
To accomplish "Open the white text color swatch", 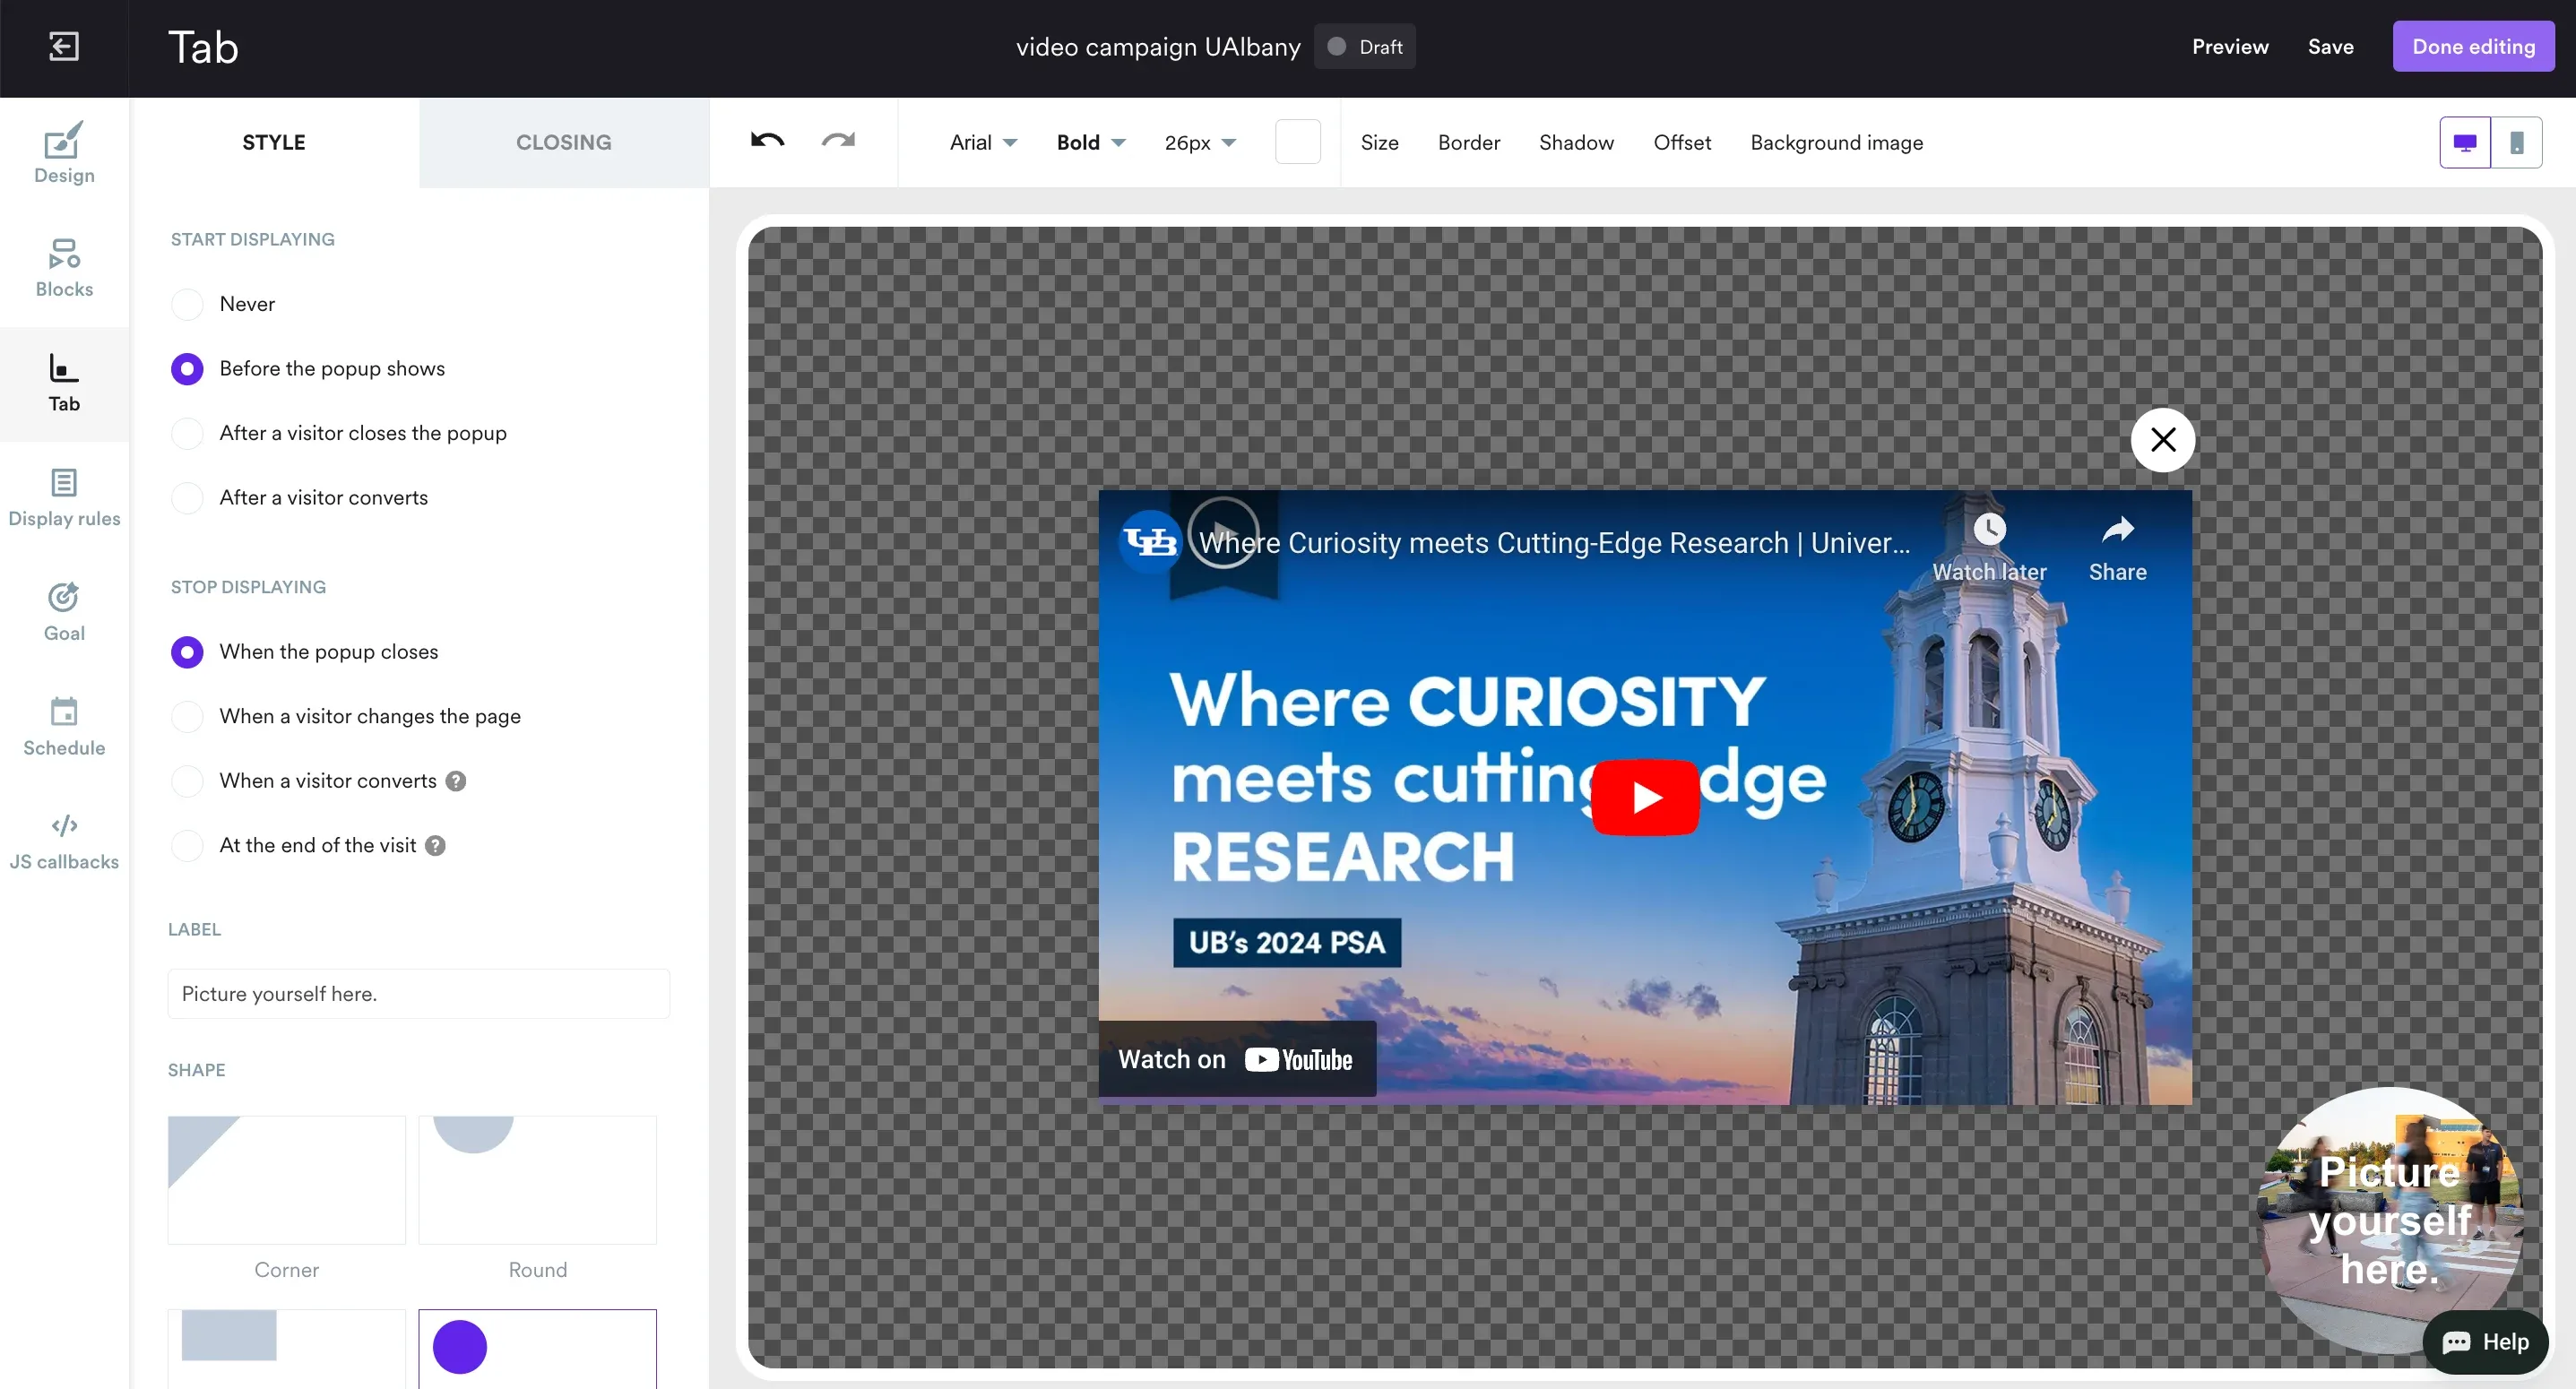I will coord(1298,142).
